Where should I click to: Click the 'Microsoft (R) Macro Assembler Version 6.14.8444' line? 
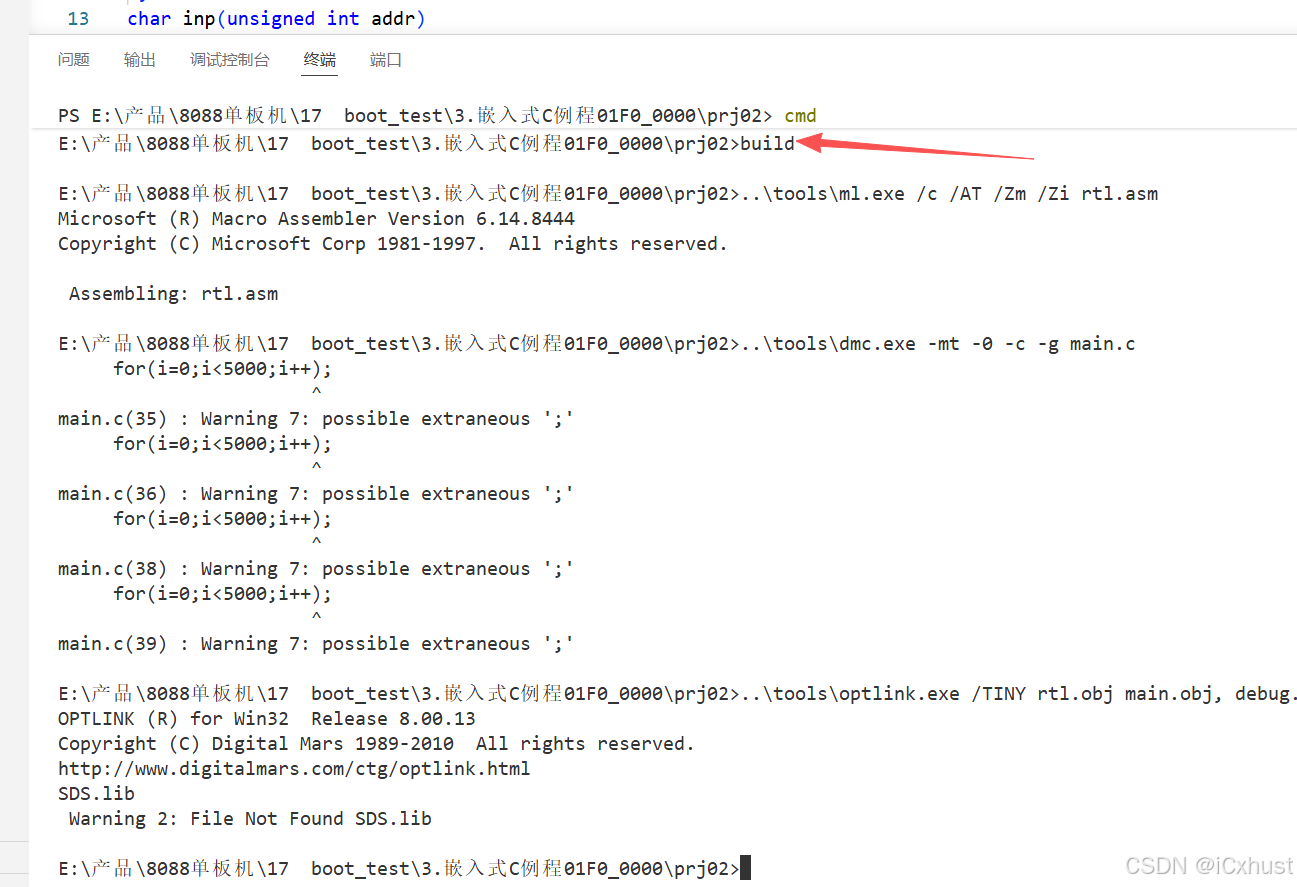pos(316,219)
